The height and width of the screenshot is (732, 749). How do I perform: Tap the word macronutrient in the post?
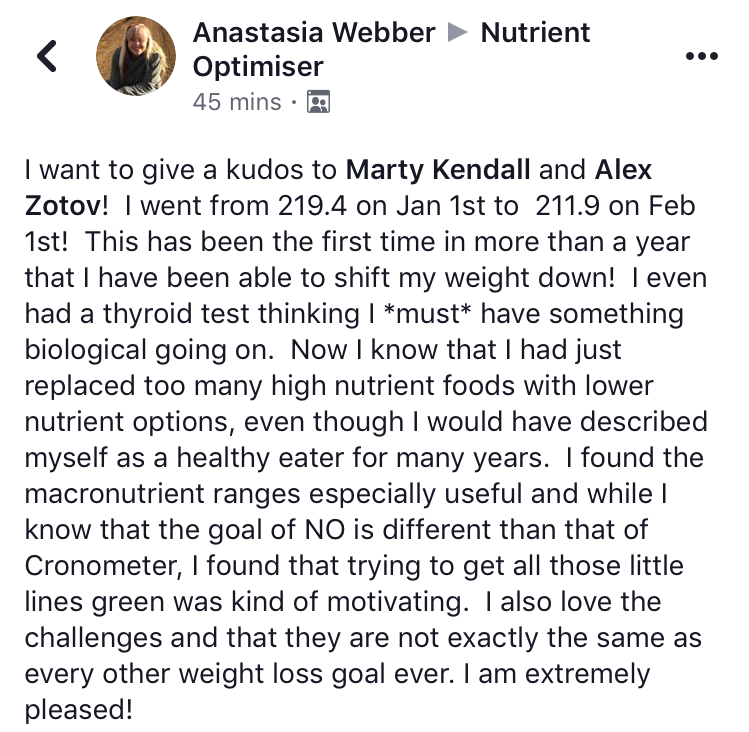pyautogui.click(x=115, y=494)
